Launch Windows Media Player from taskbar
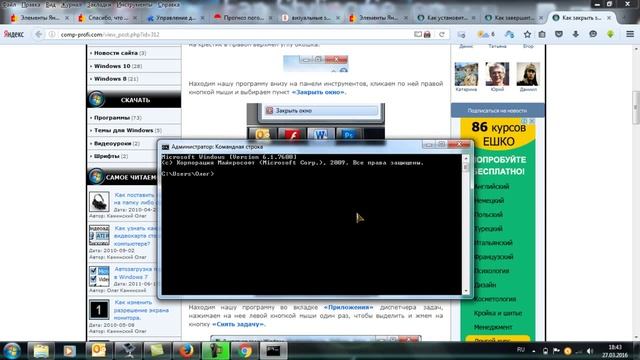The height and width of the screenshot is (360, 640). coord(69,351)
